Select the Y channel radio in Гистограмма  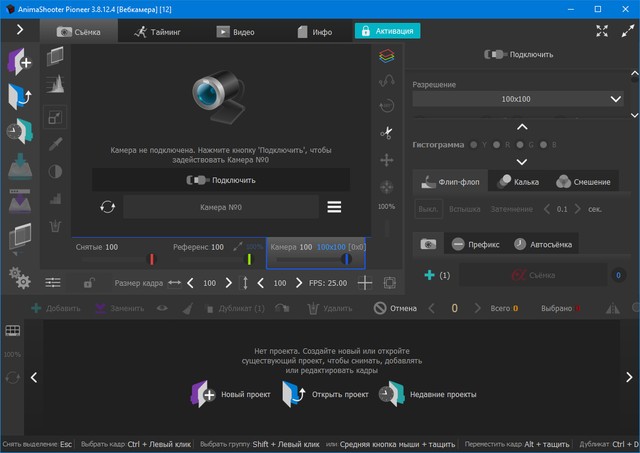pyautogui.click(x=474, y=144)
